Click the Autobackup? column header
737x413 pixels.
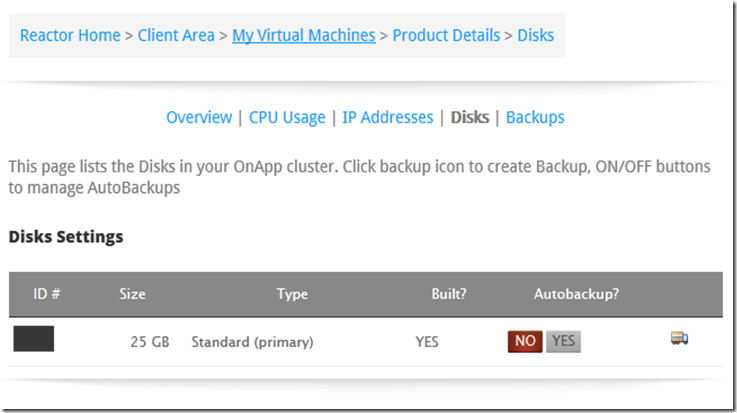coord(576,294)
